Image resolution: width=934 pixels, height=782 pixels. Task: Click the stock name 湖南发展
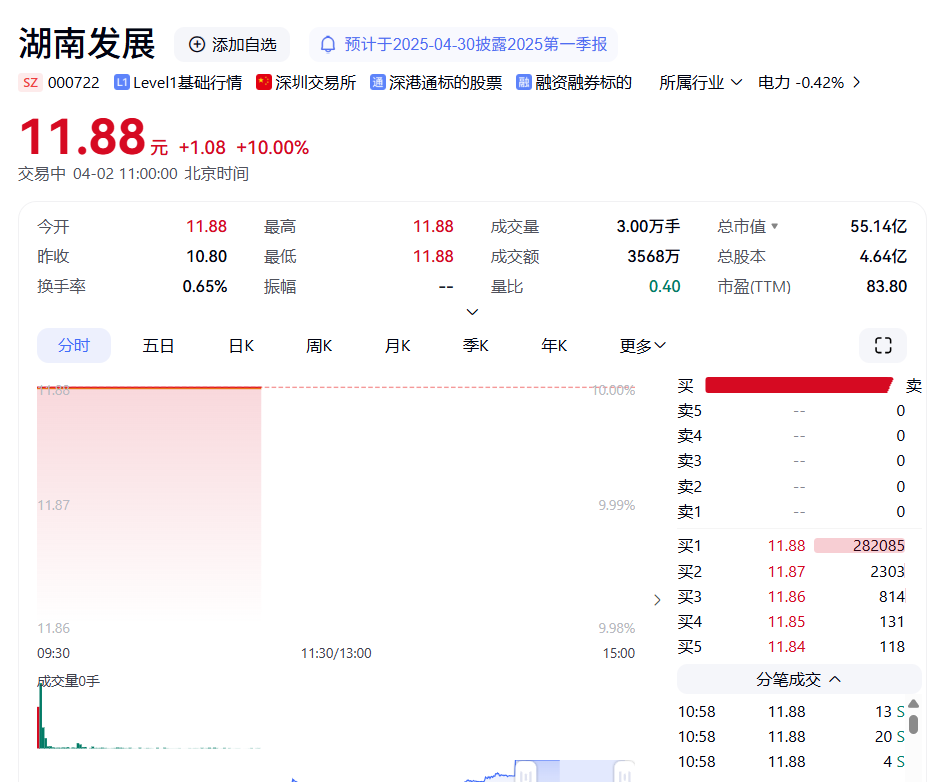(x=87, y=44)
